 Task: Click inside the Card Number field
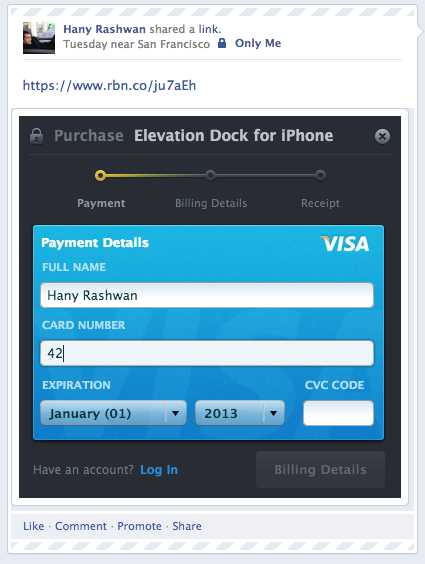pos(207,353)
